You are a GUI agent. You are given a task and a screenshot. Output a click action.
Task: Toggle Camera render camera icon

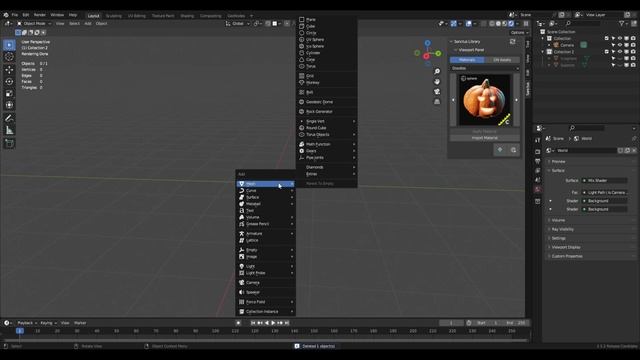[633, 45]
